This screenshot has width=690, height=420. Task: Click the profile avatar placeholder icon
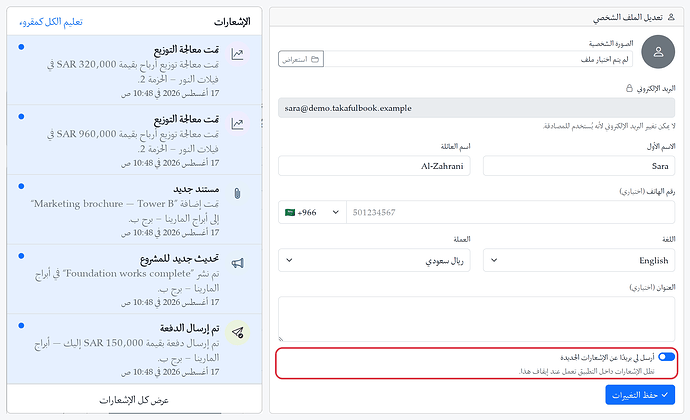[x=658, y=52]
